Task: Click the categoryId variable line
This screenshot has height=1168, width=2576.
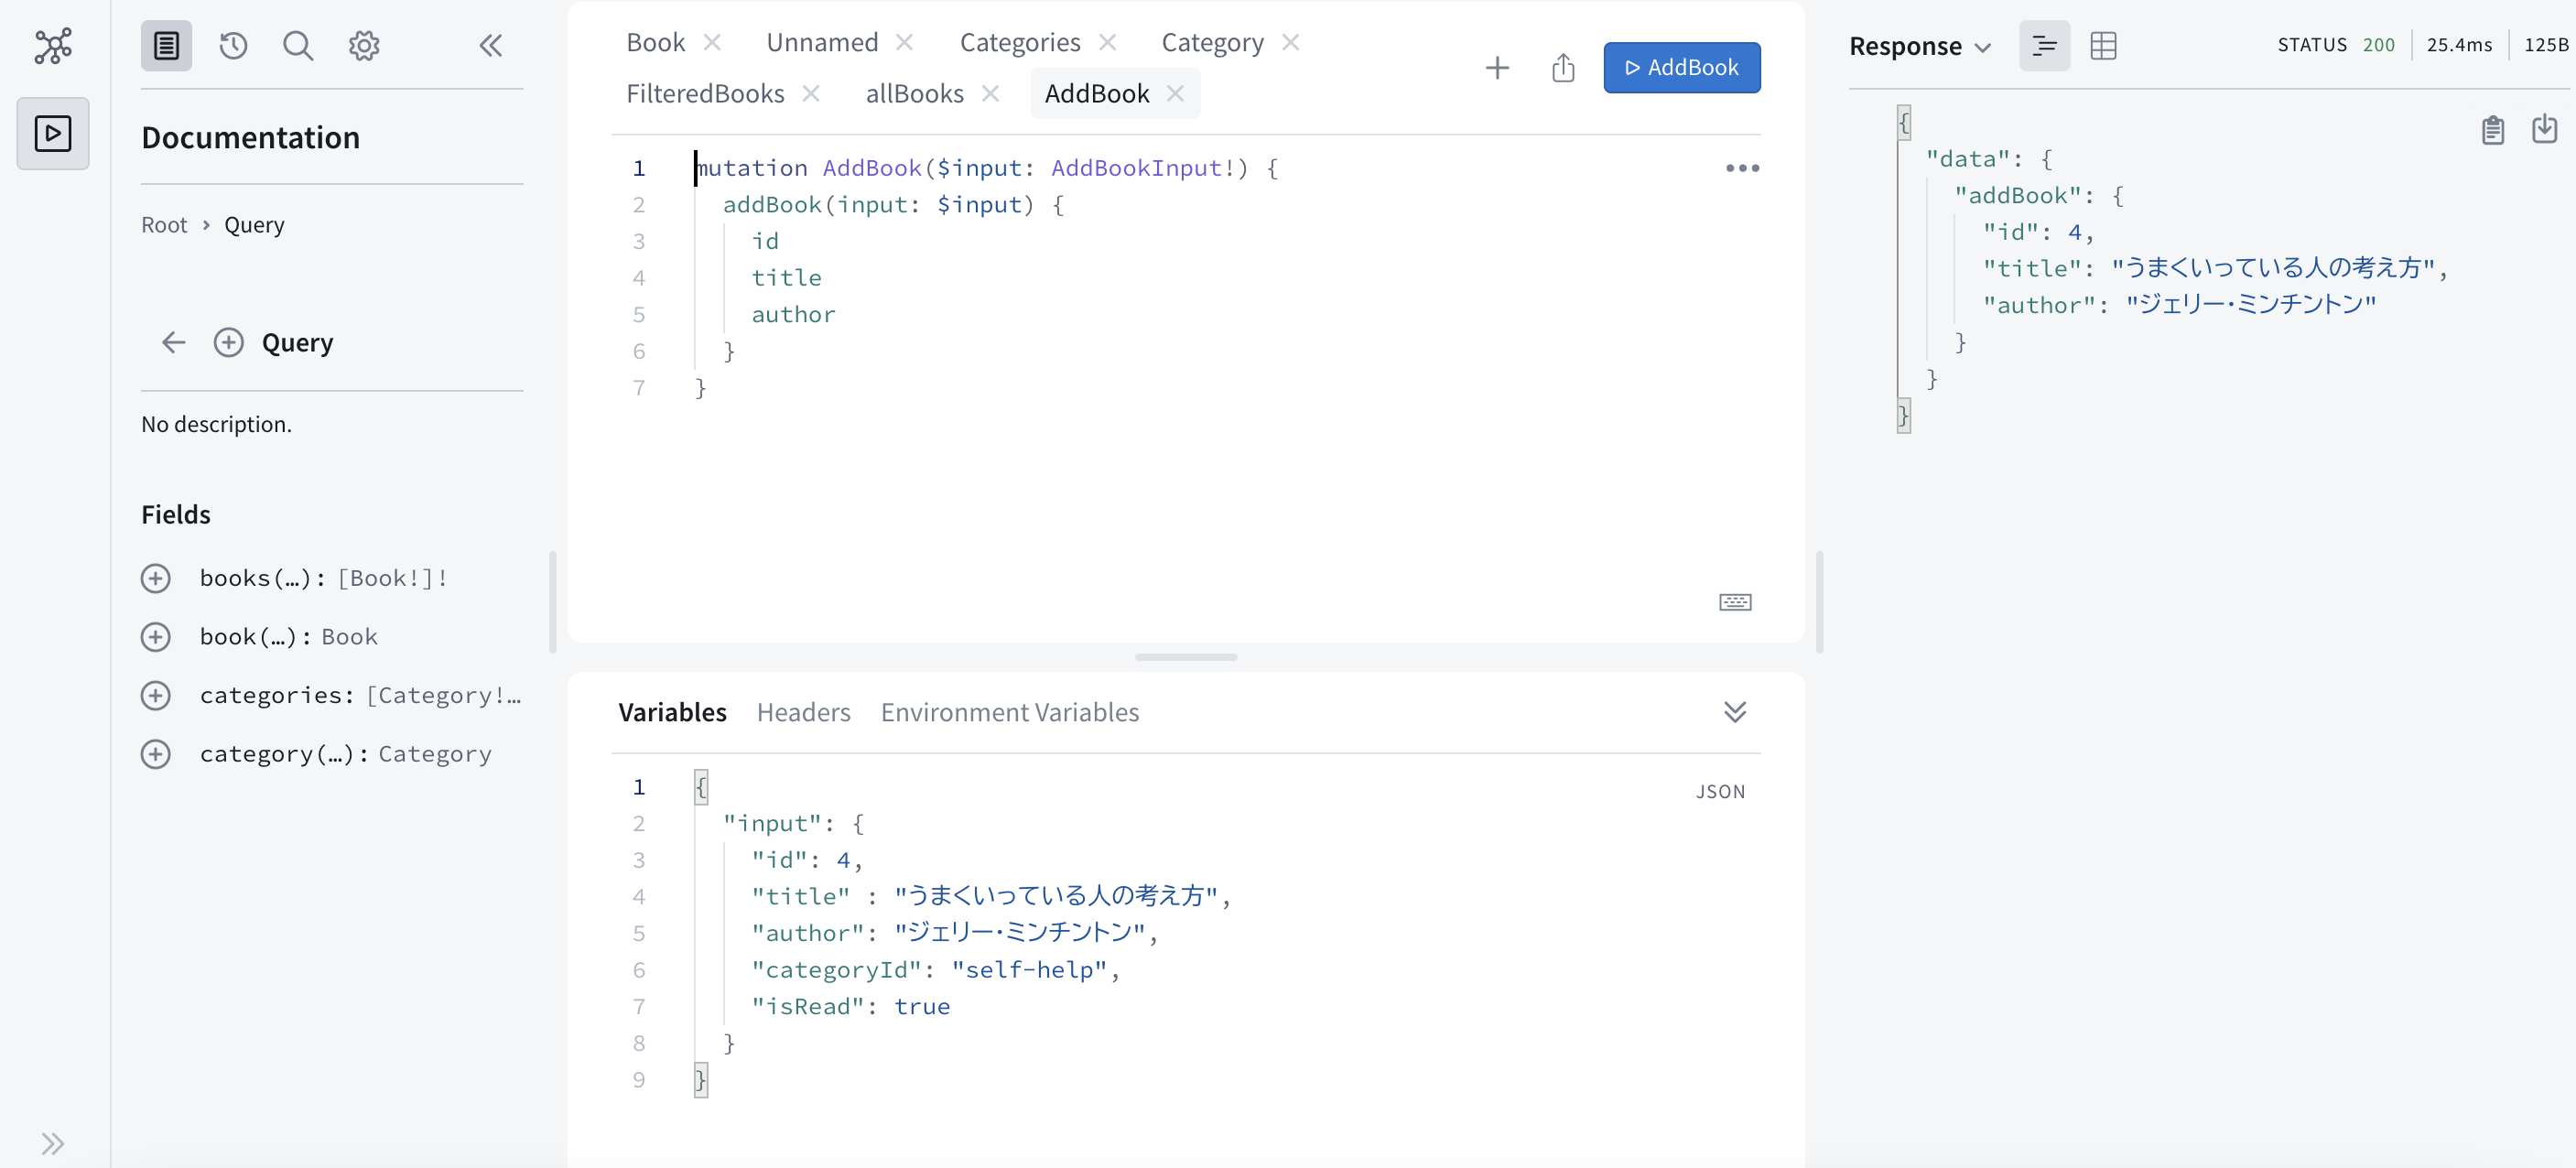Action: tap(935, 970)
